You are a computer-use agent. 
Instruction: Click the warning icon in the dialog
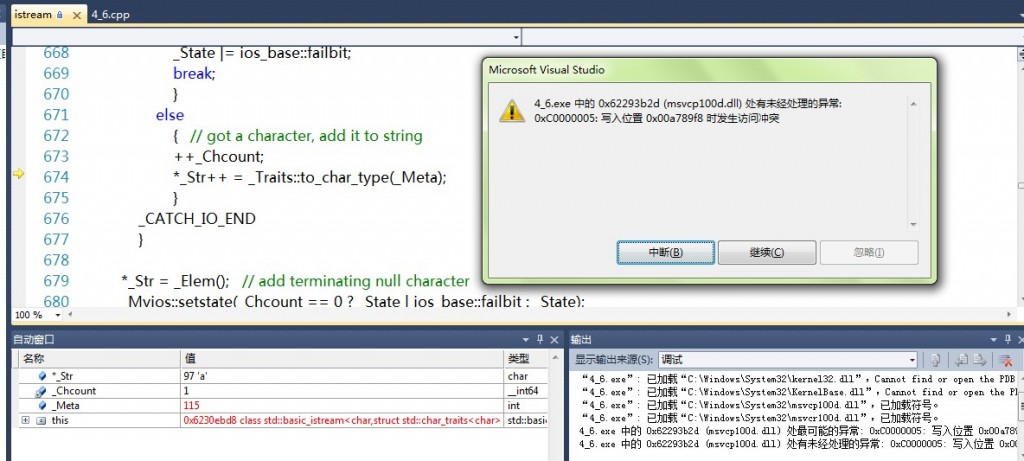[512, 111]
